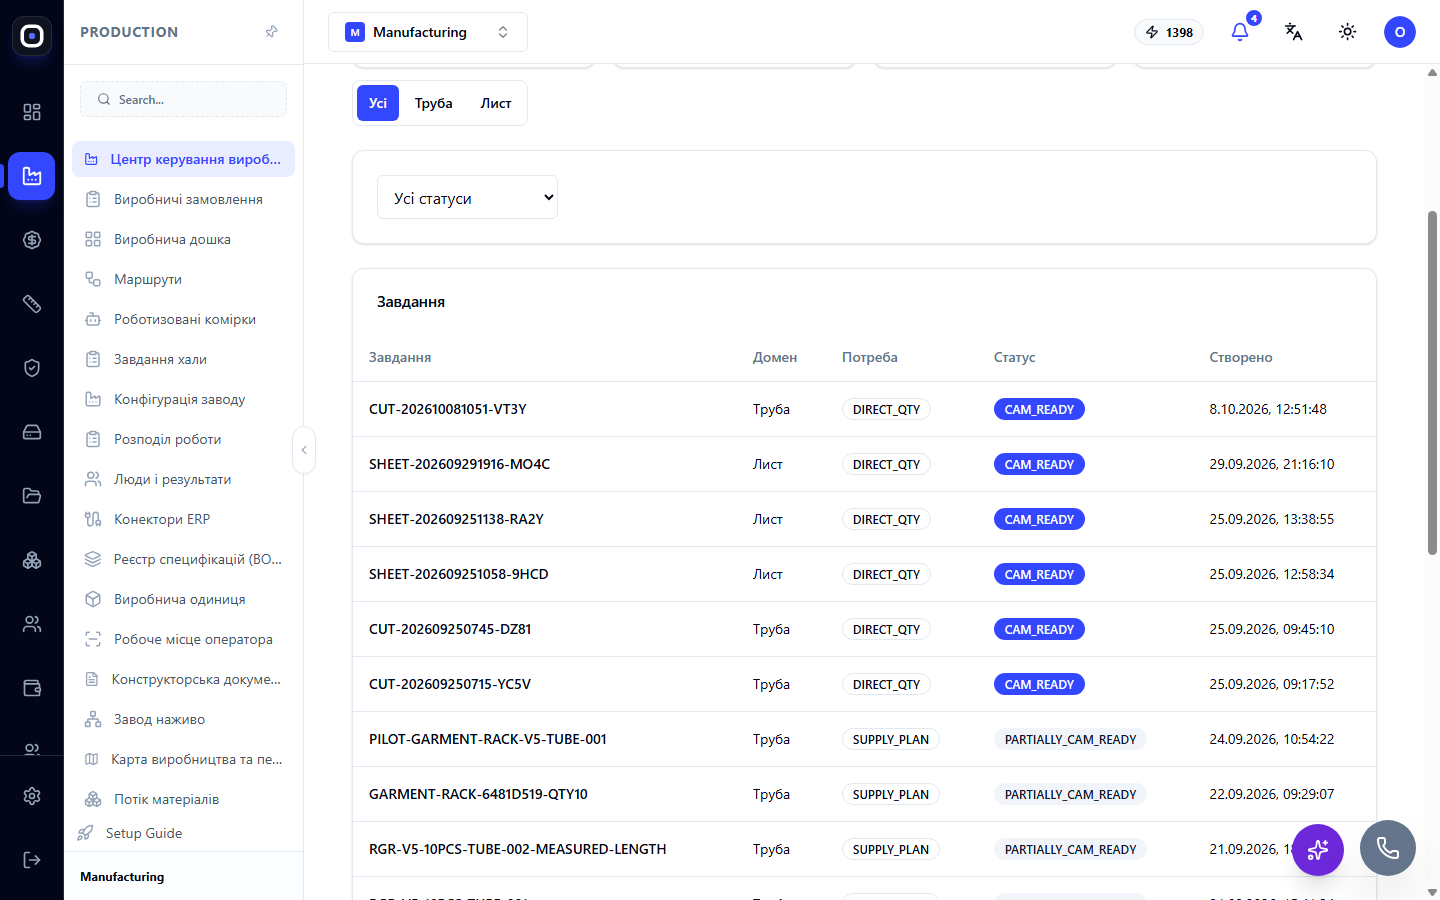Open the user avatar menu 'O'
1440x900 pixels.
click(x=1400, y=32)
